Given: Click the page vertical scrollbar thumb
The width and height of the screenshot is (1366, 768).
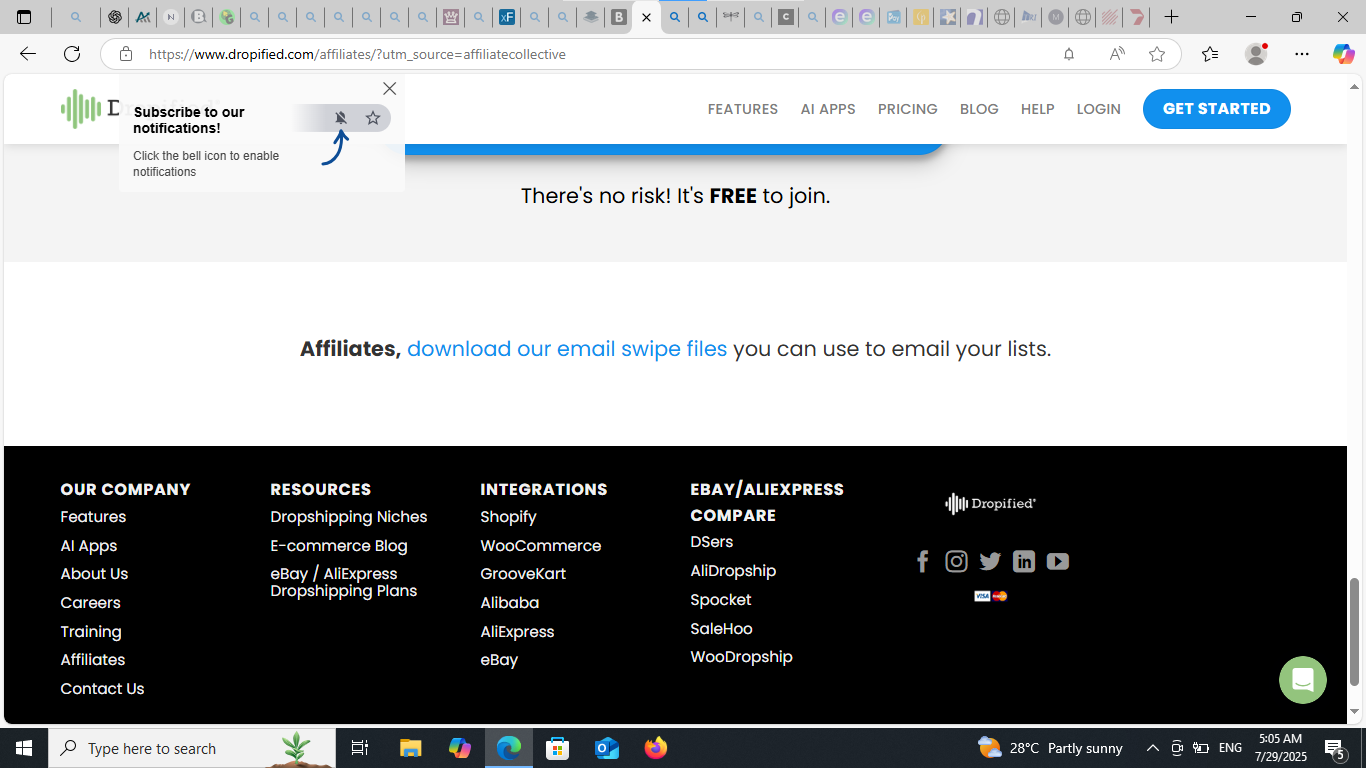Looking at the screenshot, I should click(1355, 632).
